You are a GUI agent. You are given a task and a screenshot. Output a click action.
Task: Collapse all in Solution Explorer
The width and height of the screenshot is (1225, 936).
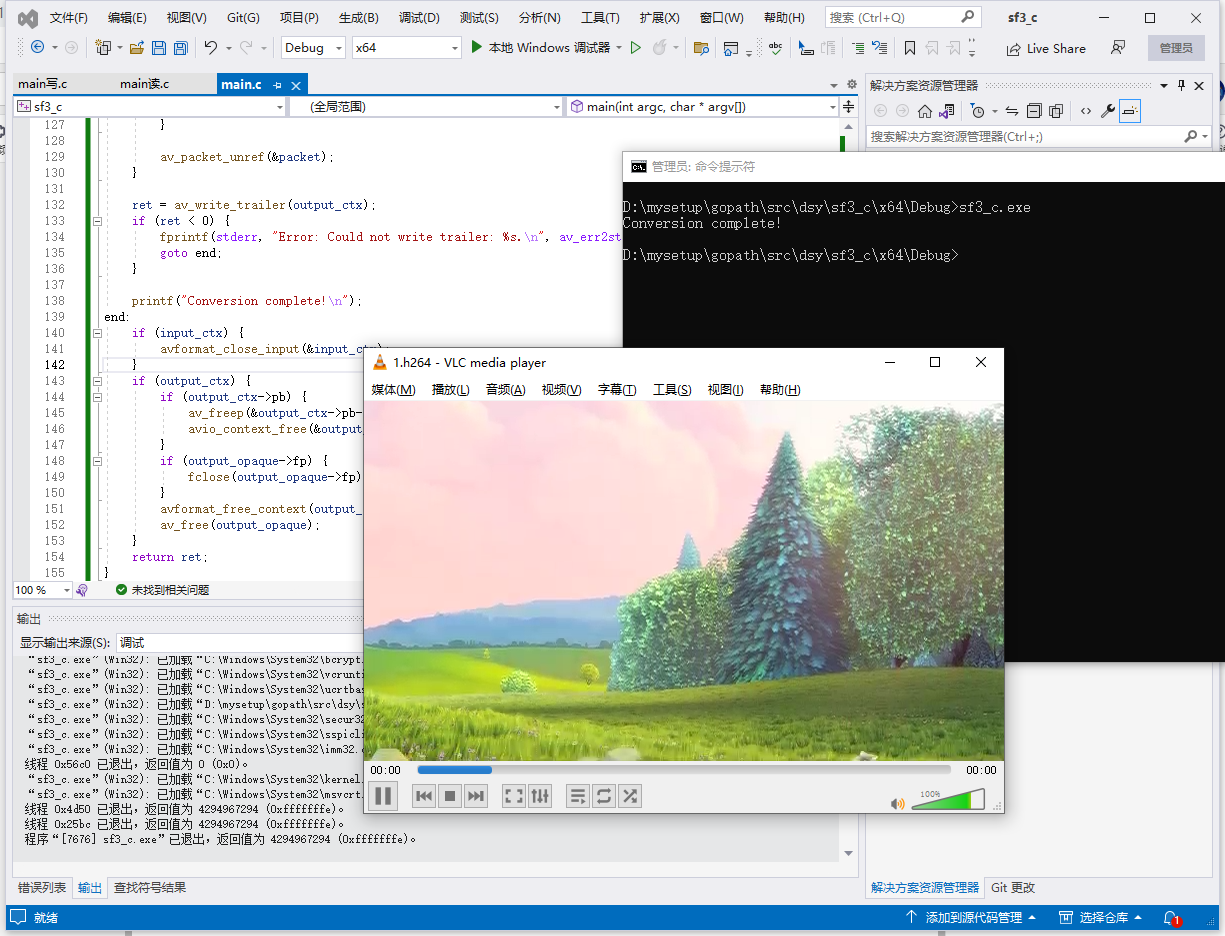[1034, 111]
